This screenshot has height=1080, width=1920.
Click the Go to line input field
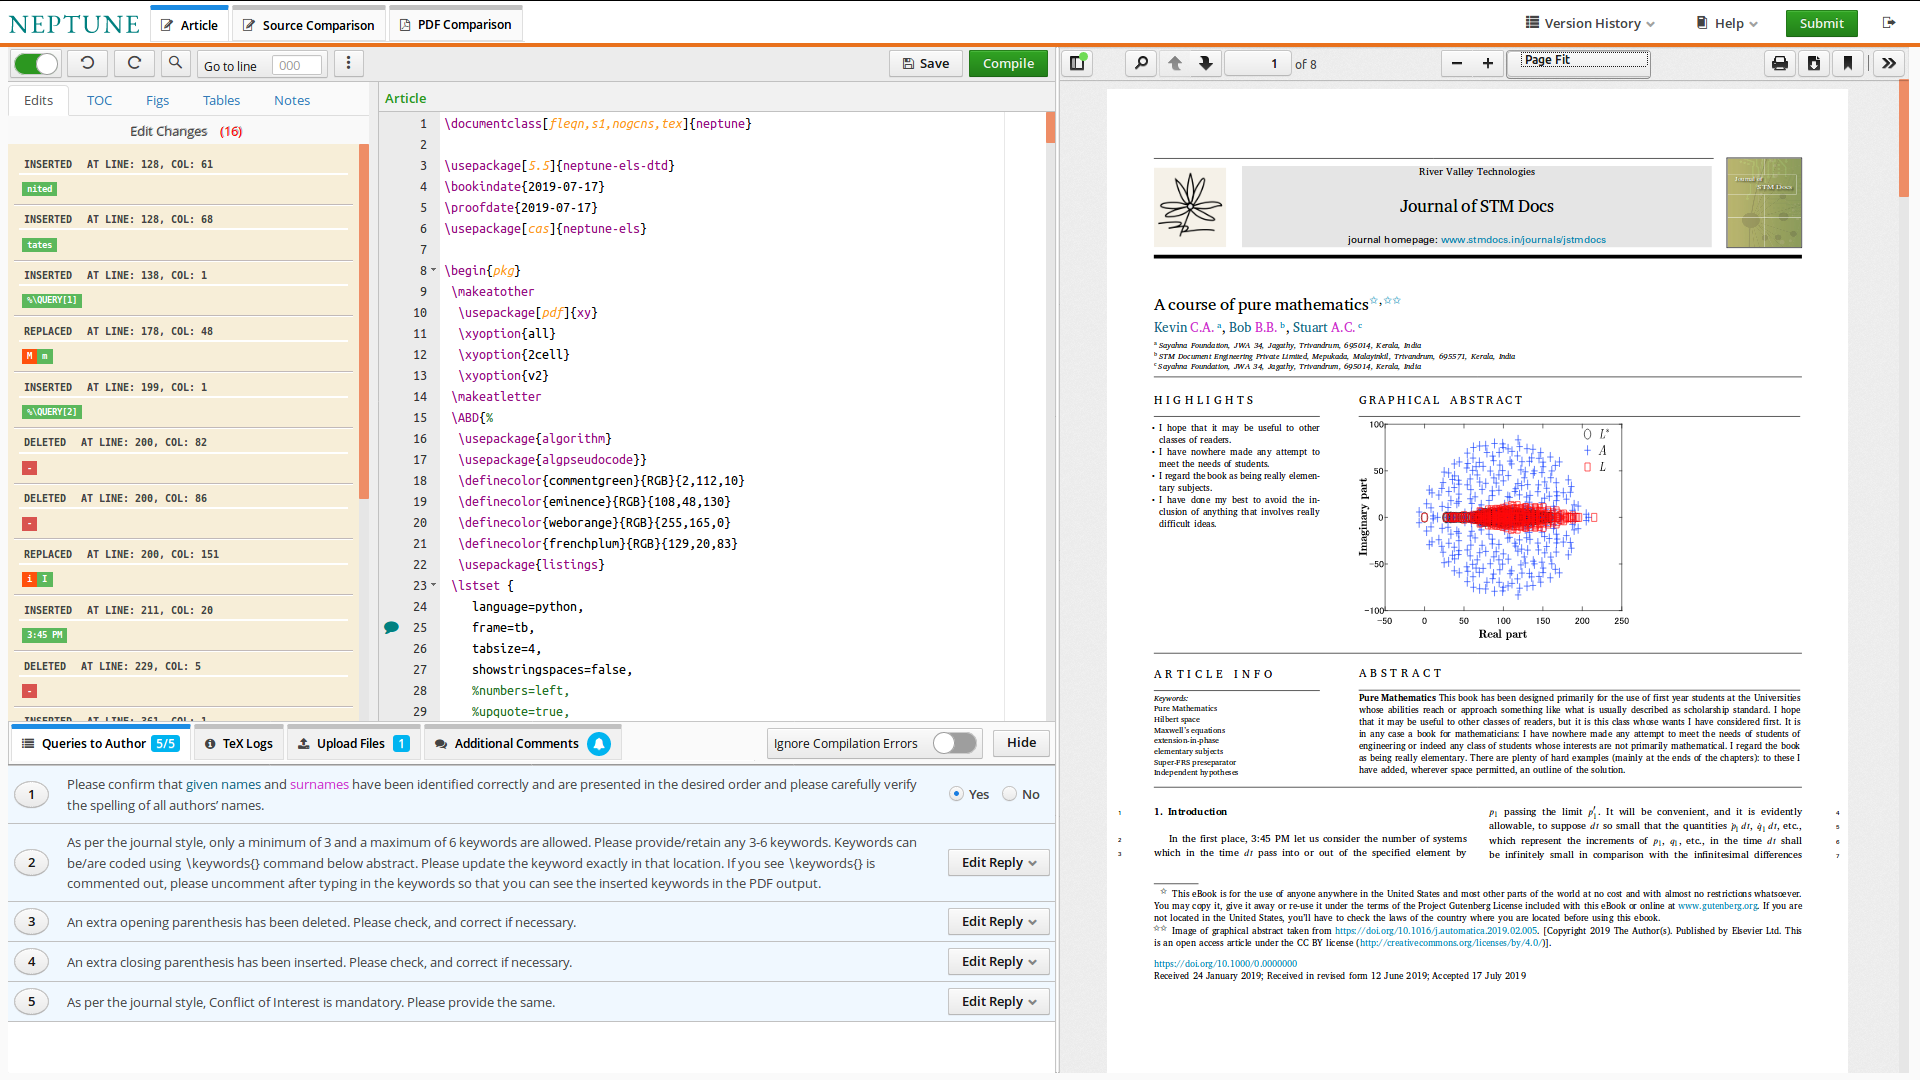click(x=297, y=66)
